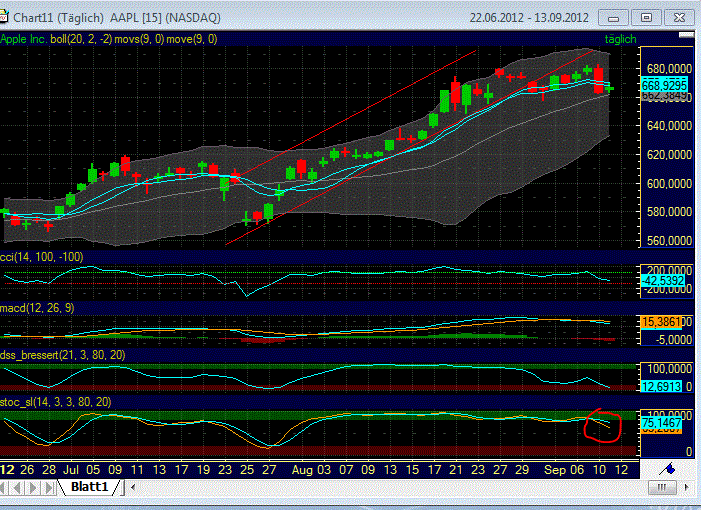Click the 'Apple Inc.' instrument label

point(24,39)
